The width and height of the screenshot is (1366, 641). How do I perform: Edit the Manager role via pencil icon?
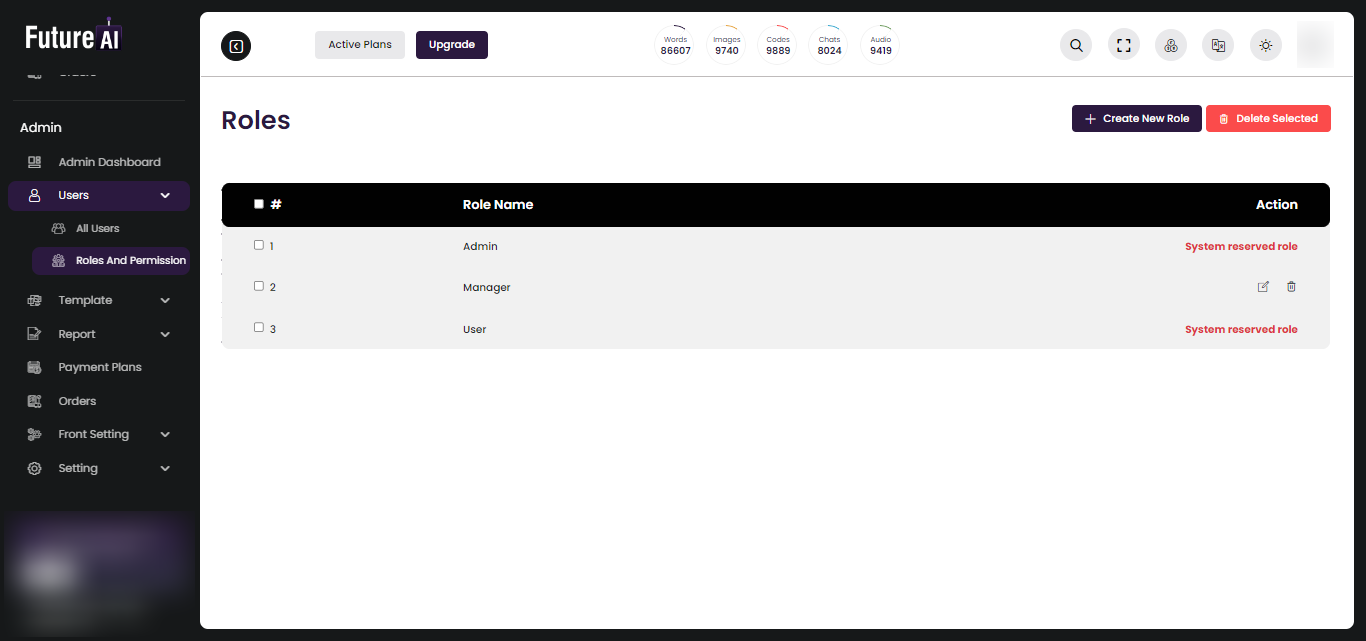(1263, 287)
